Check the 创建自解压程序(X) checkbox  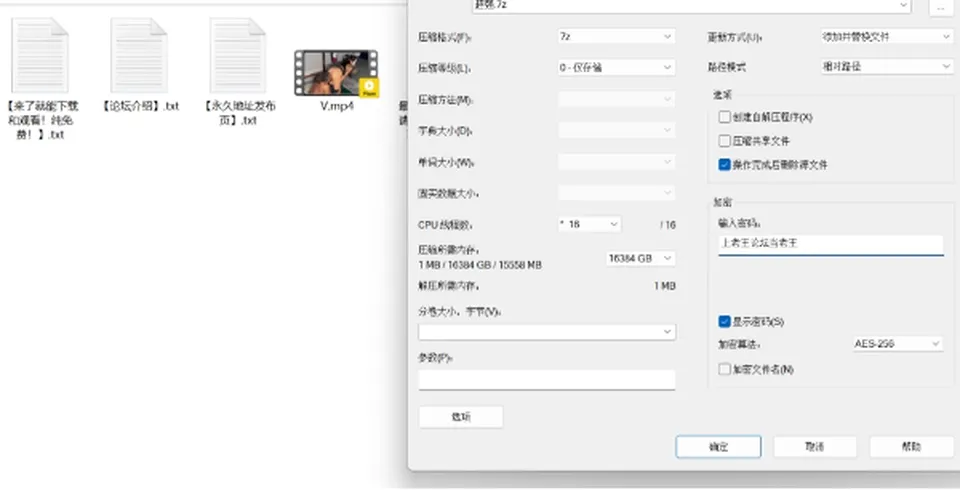(724, 117)
